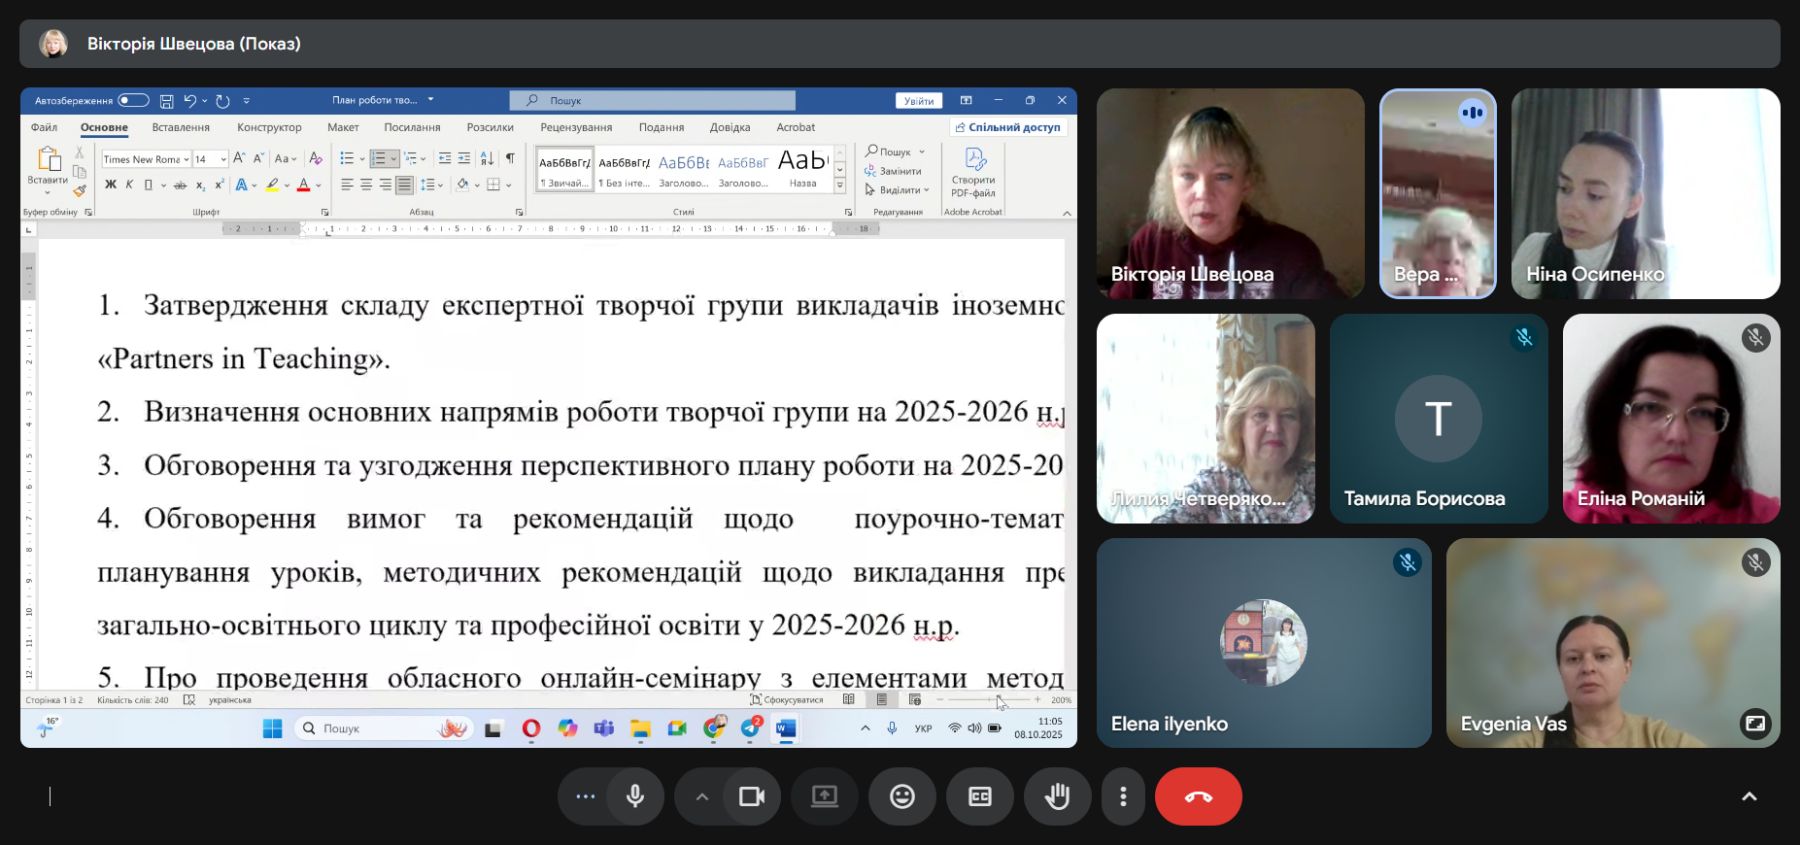Click the red font color swatch

pyautogui.click(x=303, y=185)
